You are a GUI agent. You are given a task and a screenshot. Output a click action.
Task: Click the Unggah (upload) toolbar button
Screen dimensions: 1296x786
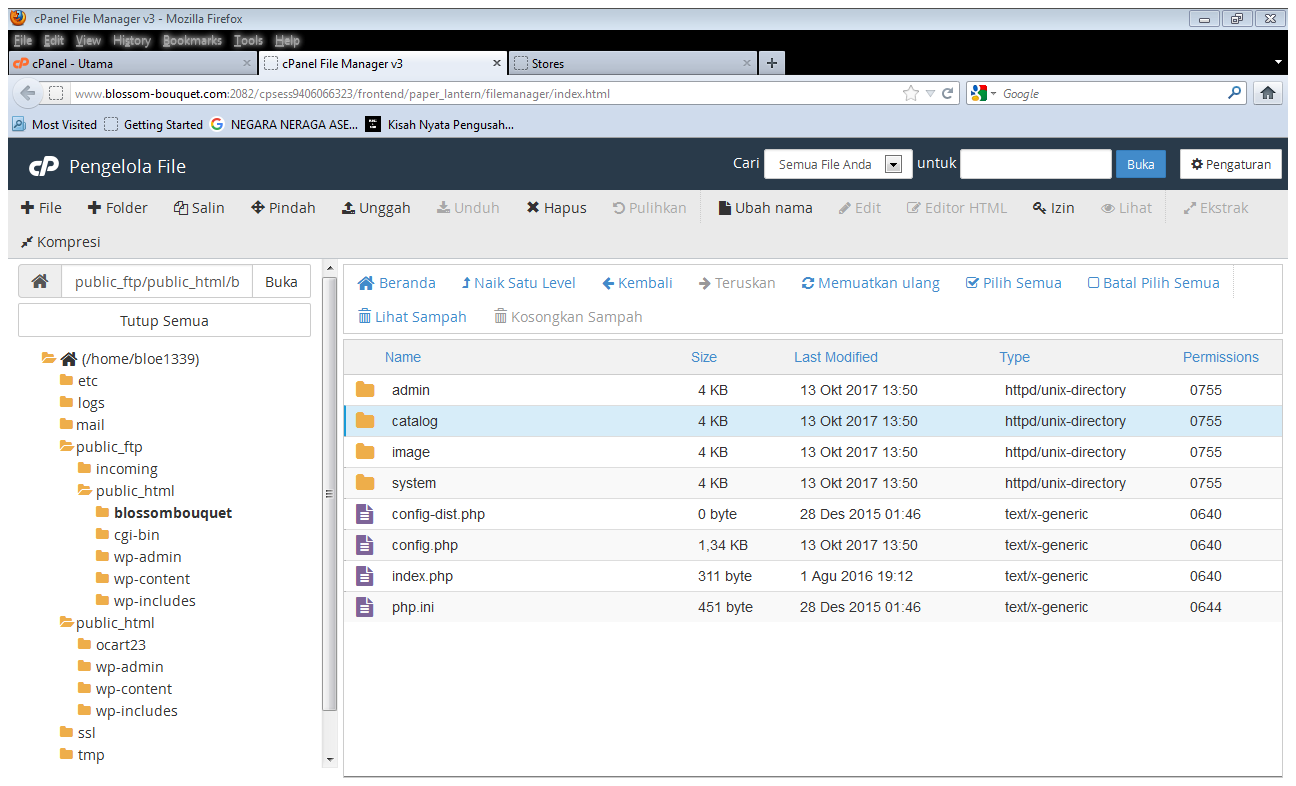[x=376, y=208]
